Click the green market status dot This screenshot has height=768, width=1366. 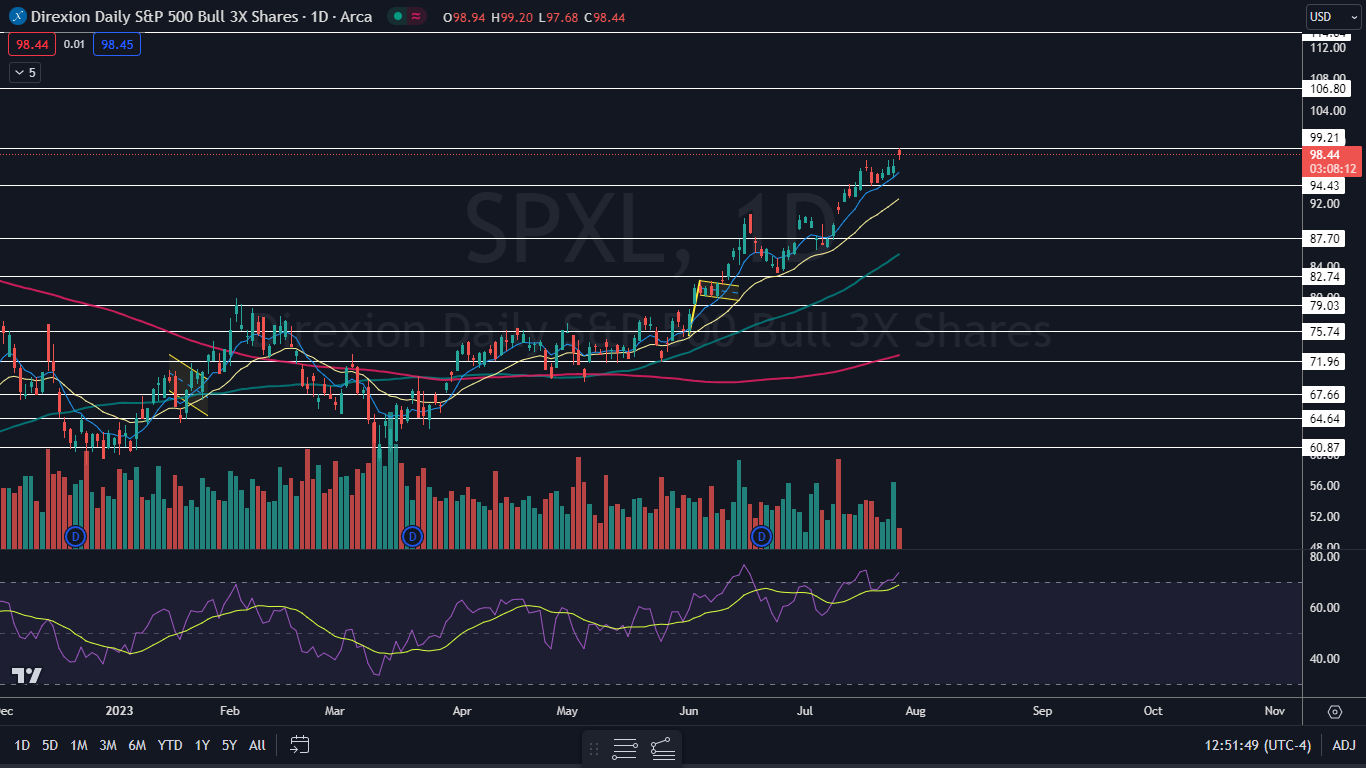(x=398, y=17)
